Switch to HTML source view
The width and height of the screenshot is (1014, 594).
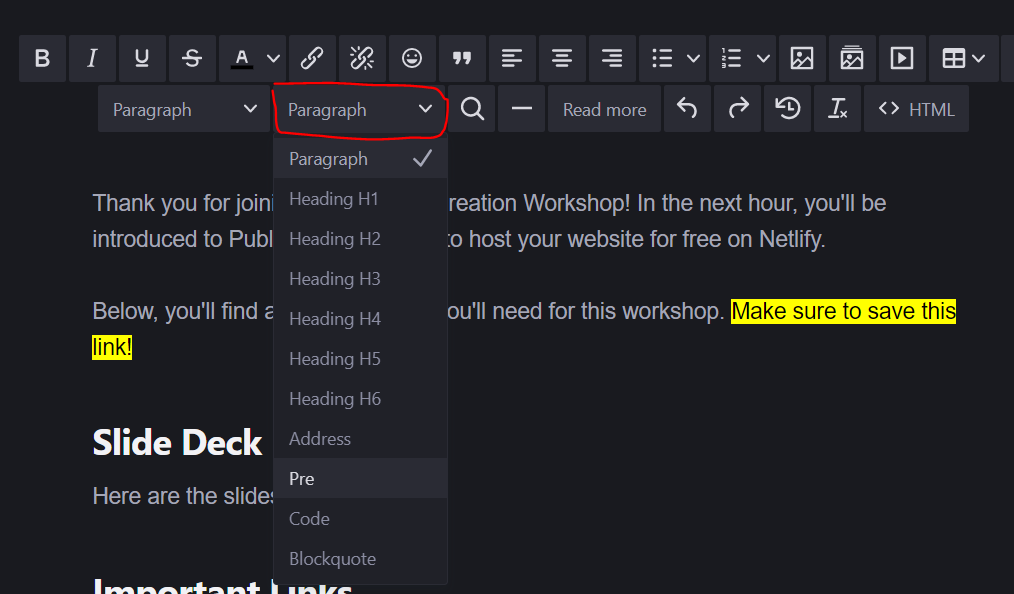tap(916, 109)
